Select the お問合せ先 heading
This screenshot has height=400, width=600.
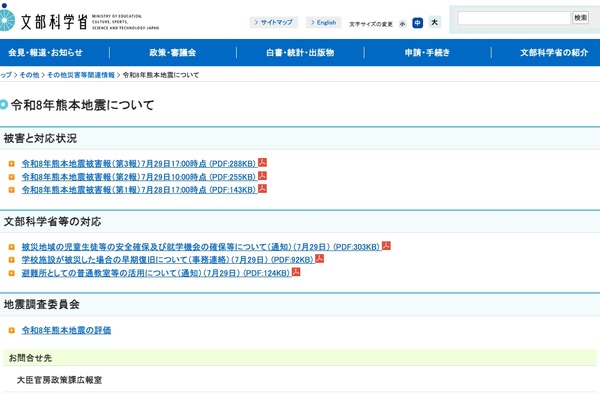pyautogui.click(x=30, y=358)
